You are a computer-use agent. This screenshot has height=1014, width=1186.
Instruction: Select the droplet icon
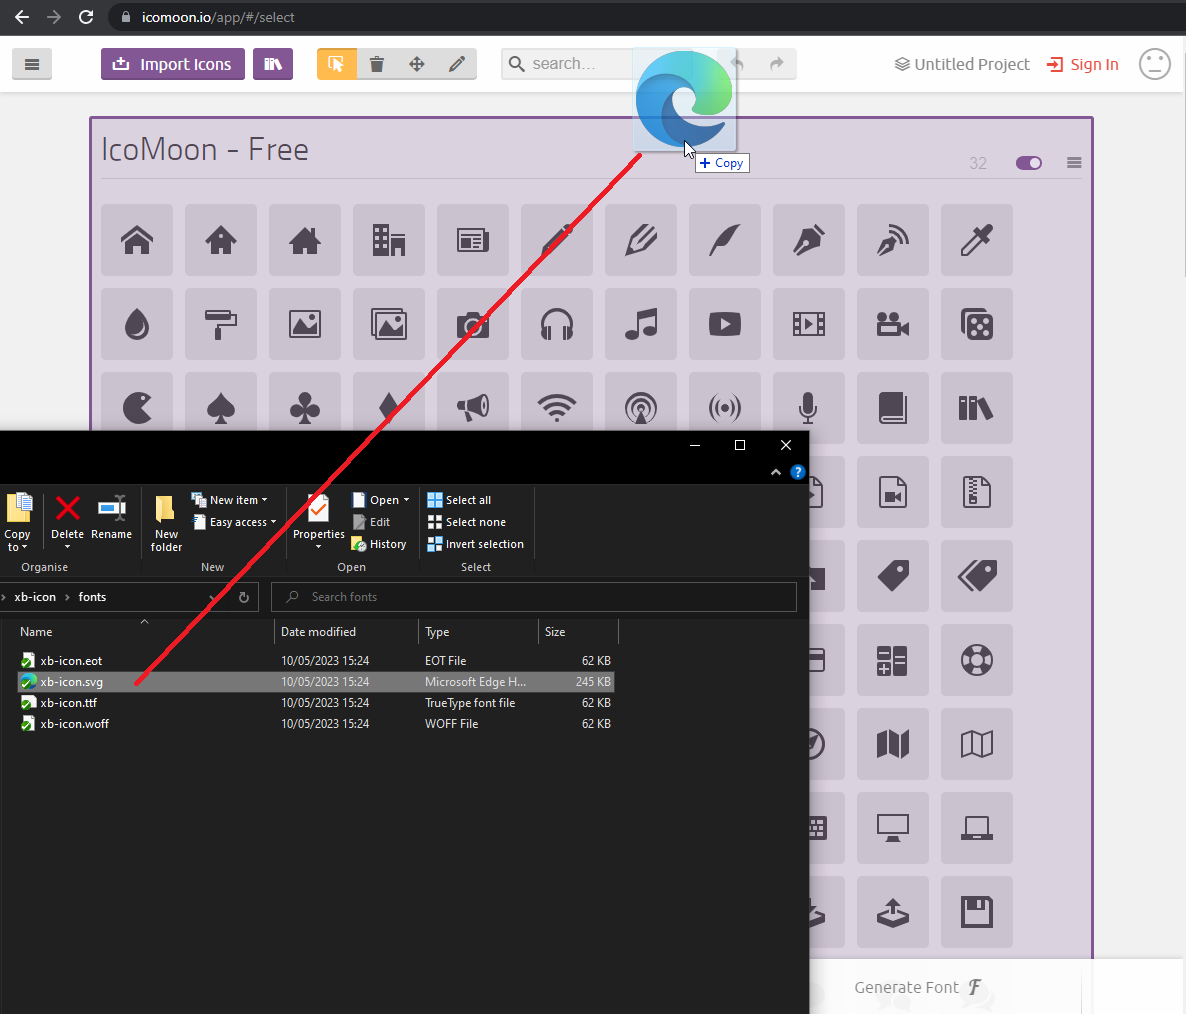[x=137, y=324]
